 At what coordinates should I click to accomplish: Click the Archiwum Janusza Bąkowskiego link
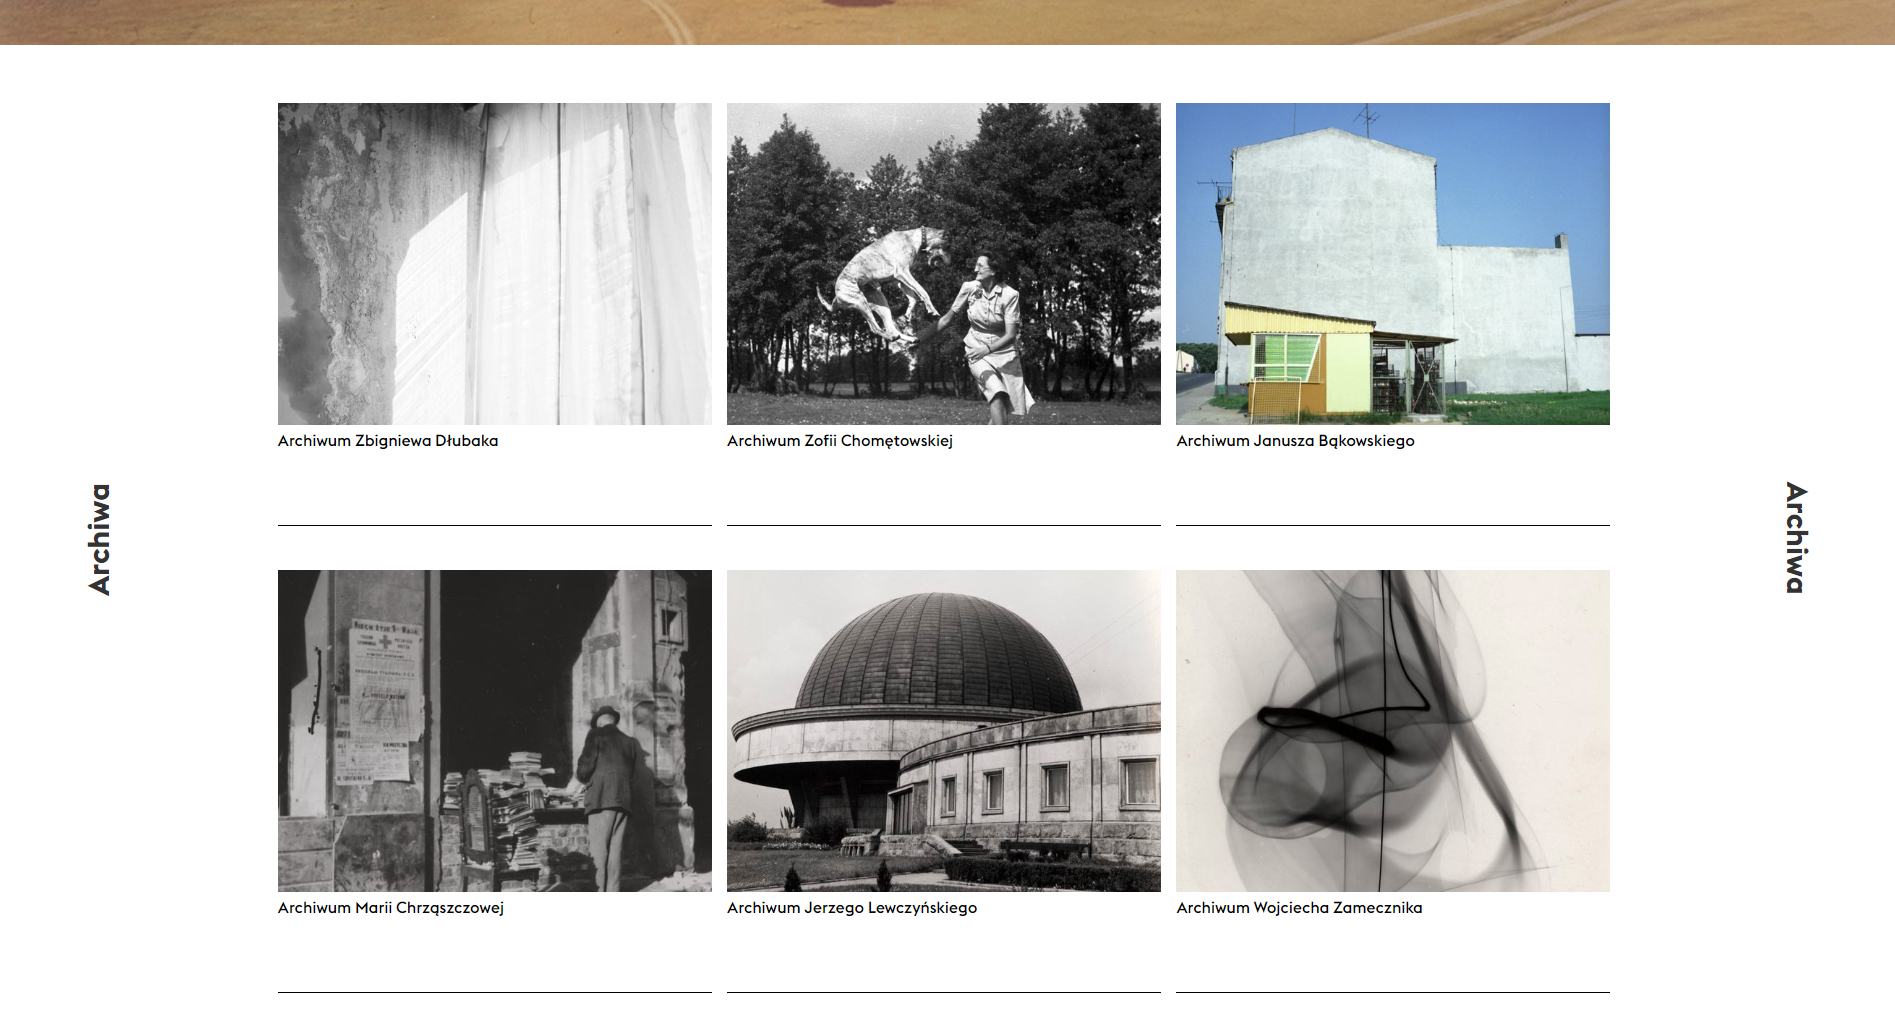1295,441
